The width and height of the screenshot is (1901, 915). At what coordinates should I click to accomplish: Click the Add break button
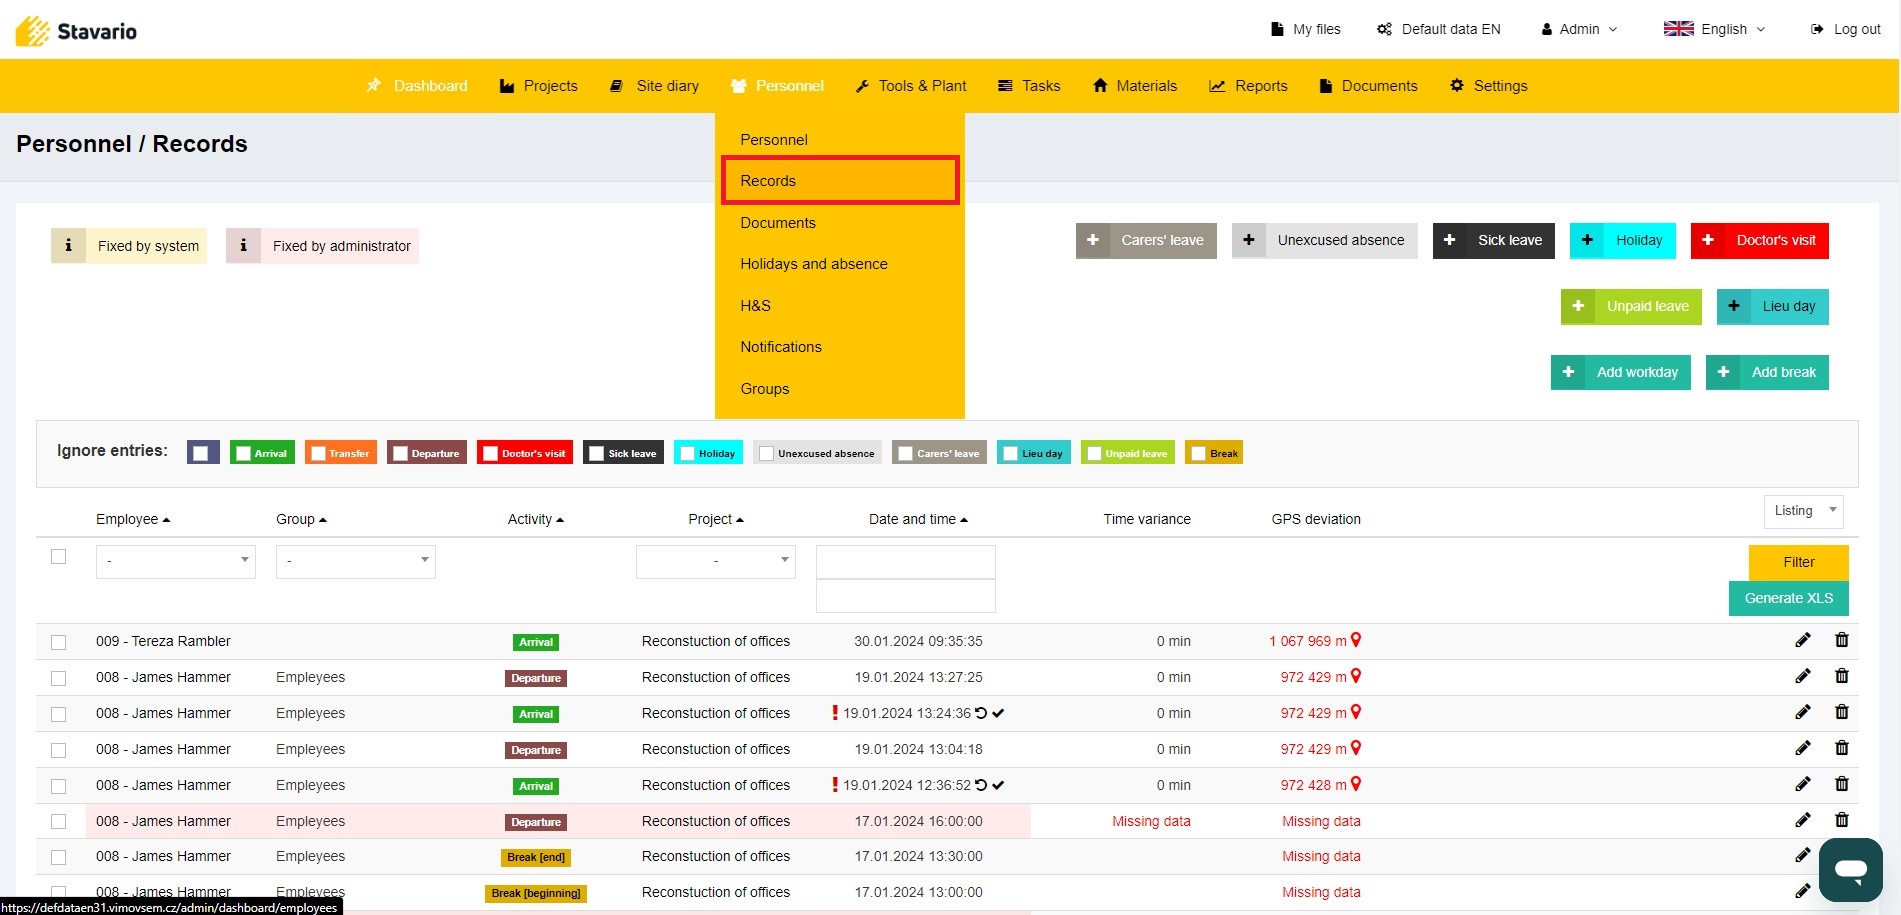tap(1767, 372)
